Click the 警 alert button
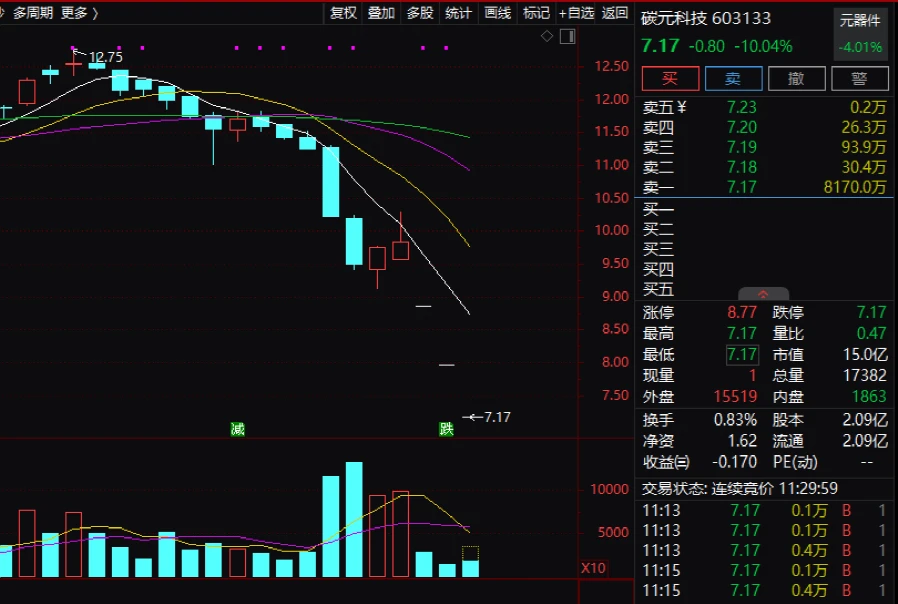This screenshot has width=898, height=604. pos(859,79)
